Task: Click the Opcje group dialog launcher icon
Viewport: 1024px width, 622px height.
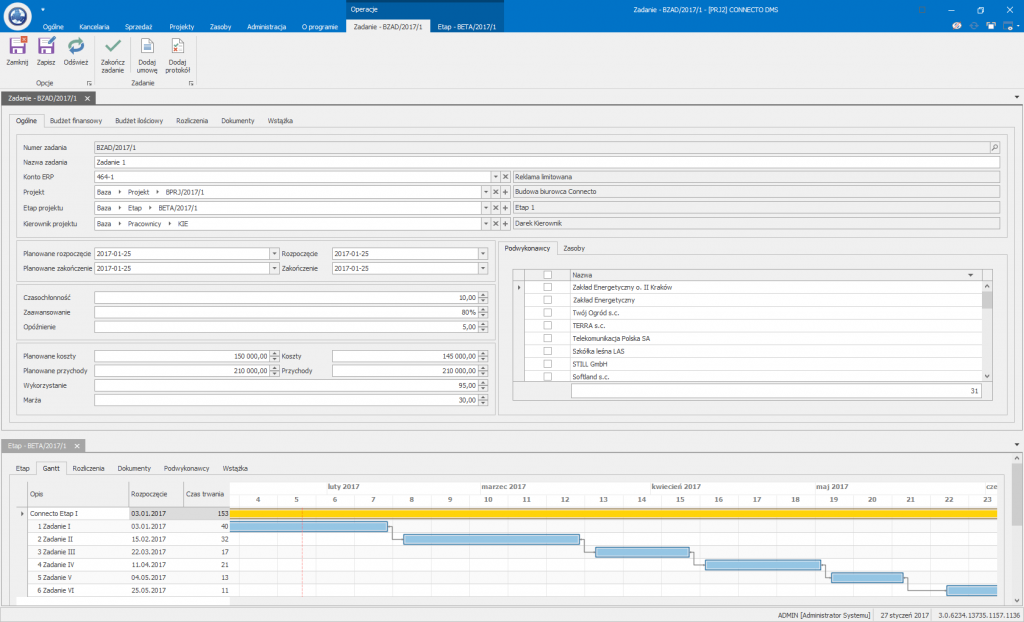Action: (x=89, y=84)
